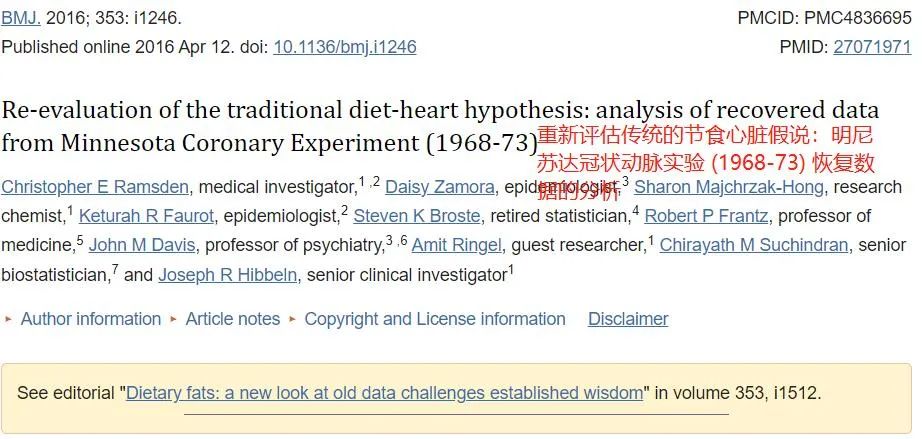This screenshot has width=922, height=439.
Task: Open author Steven K Broste's link
Action: click(x=417, y=216)
